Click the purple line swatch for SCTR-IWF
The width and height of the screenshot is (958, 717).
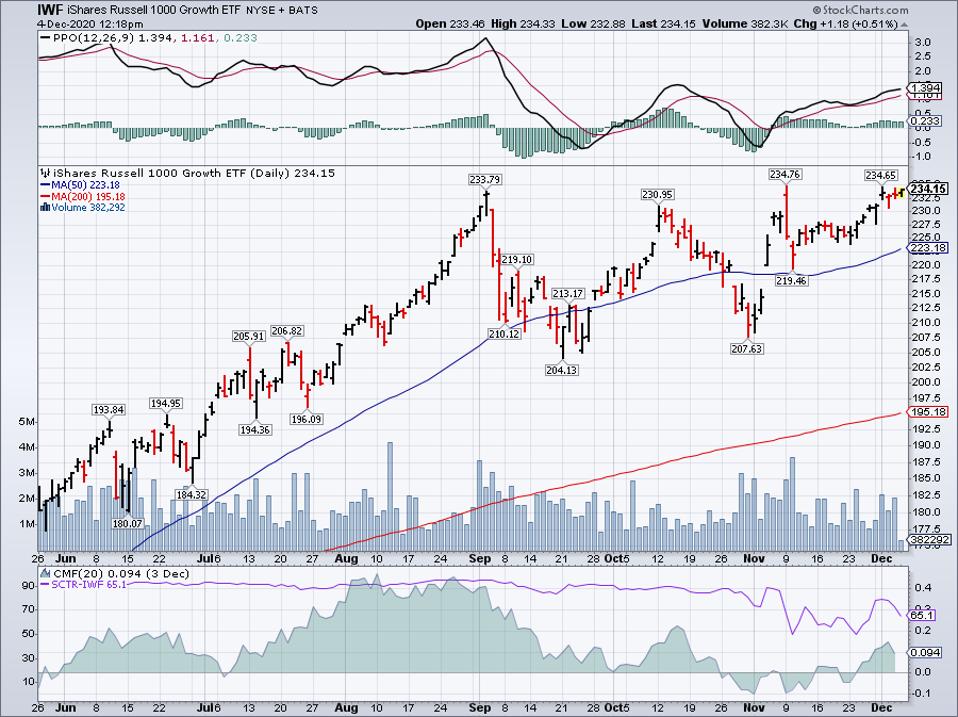45,585
